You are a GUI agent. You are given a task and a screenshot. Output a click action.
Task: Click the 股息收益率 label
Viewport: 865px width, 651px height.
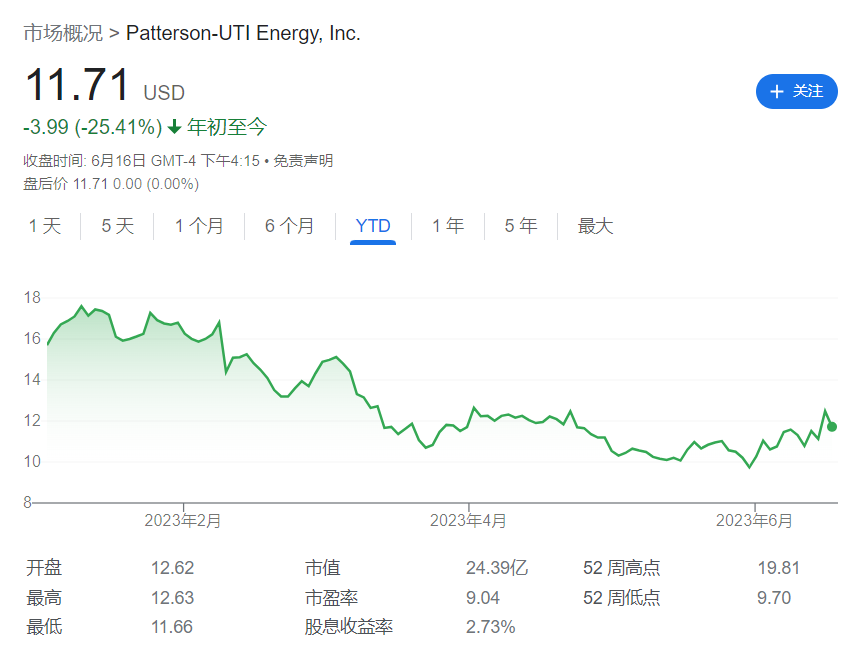pos(348,627)
